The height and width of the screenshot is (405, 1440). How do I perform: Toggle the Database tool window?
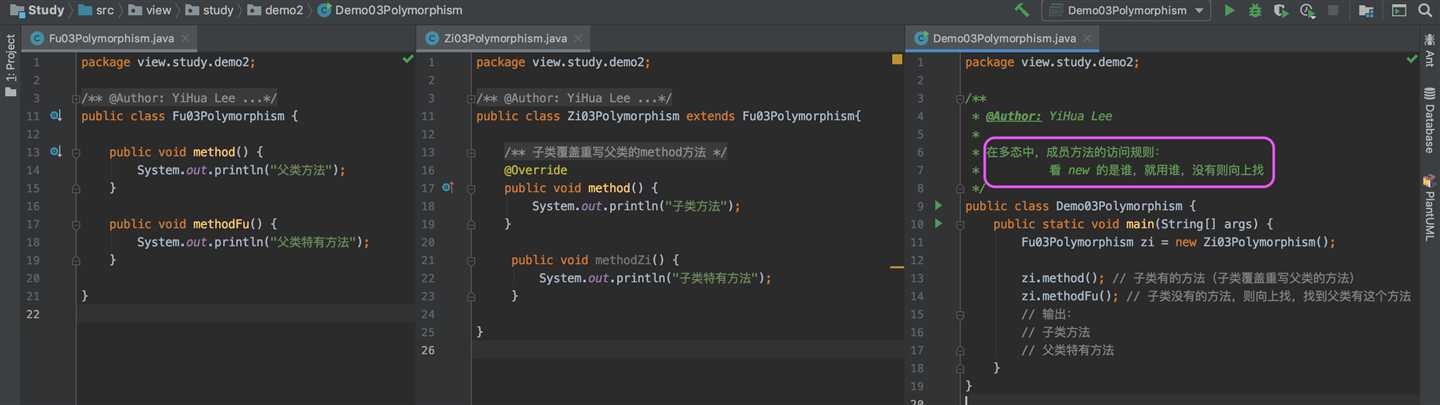tap(1429, 120)
